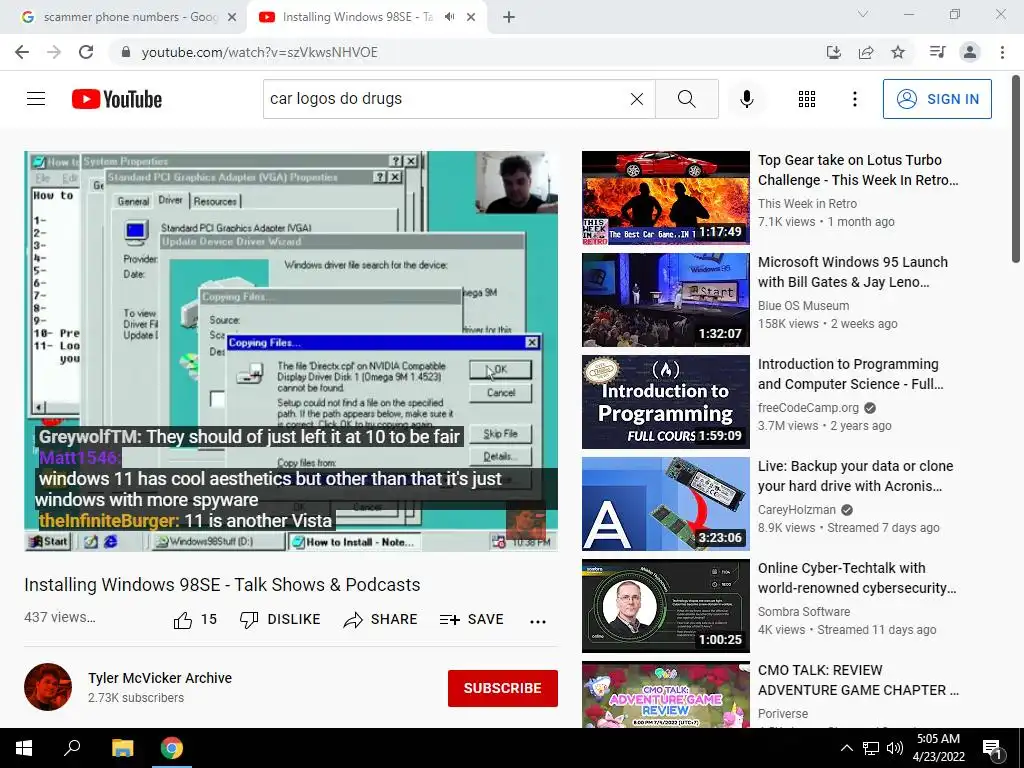Start voice search with the microphone
The image size is (1024, 768).
click(746, 99)
